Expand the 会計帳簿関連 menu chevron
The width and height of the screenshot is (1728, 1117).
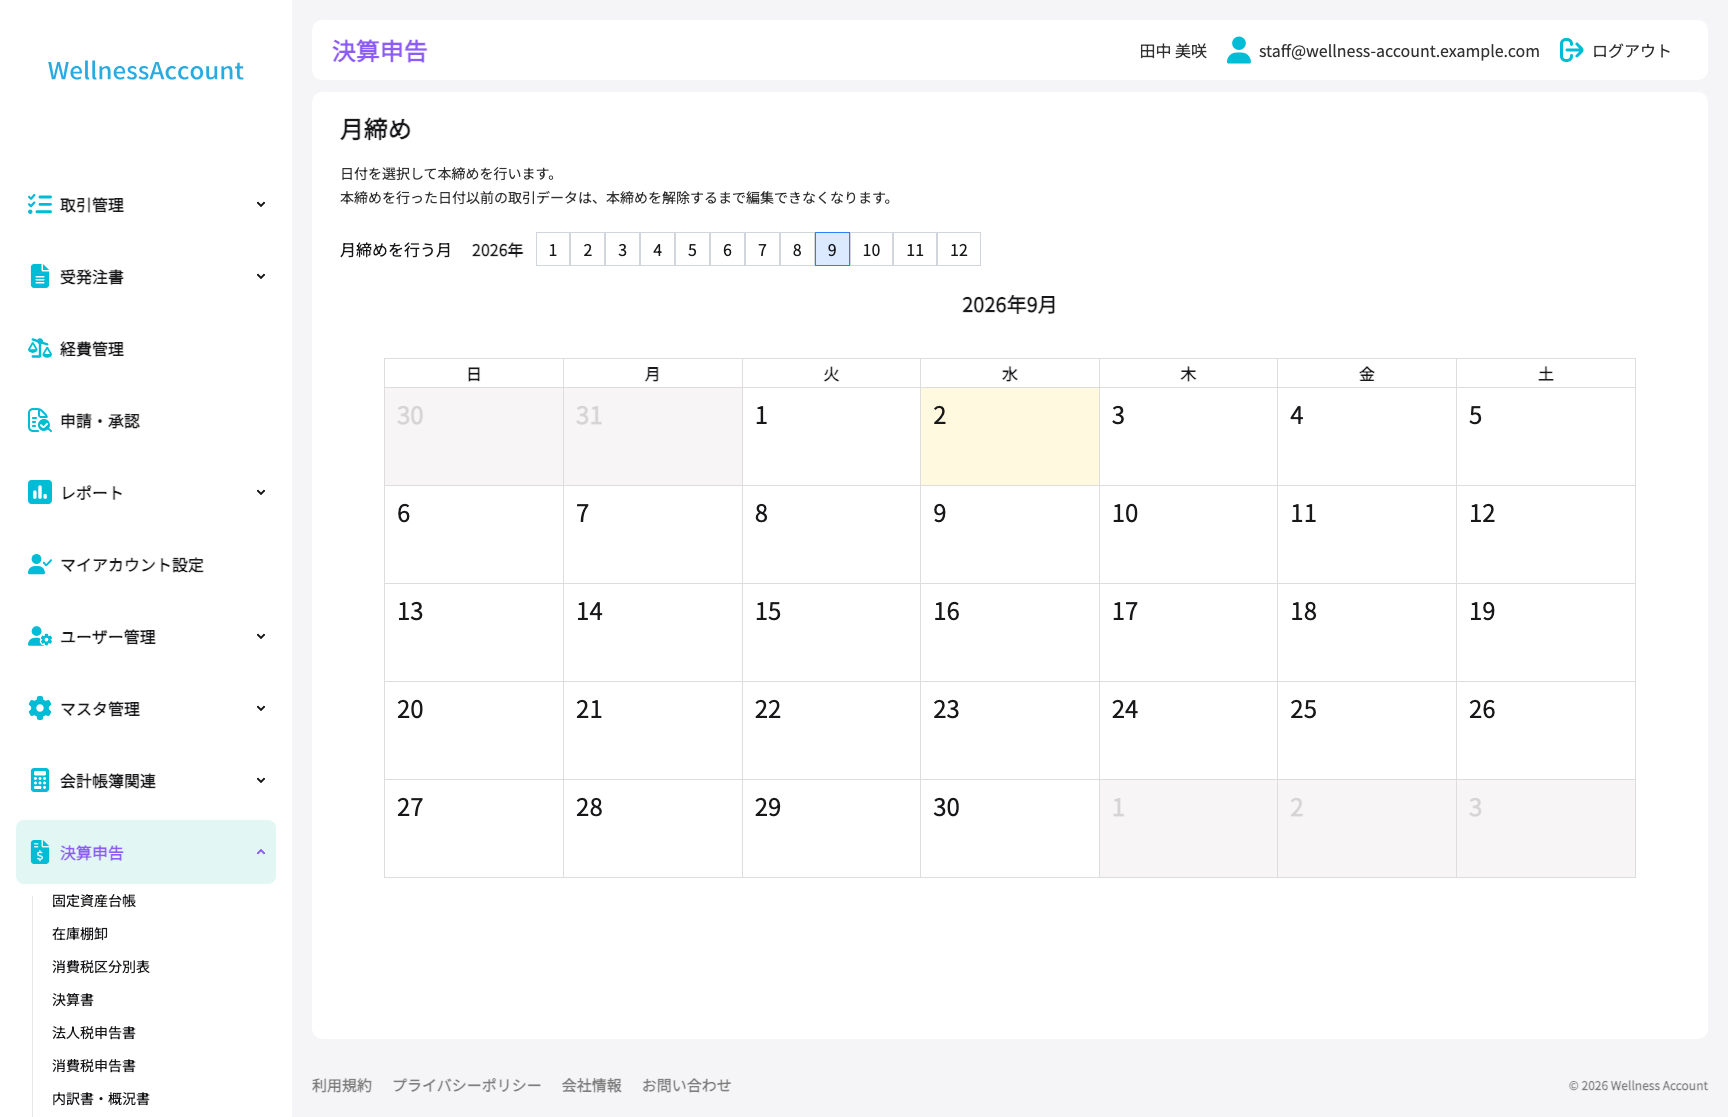(x=261, y=781)
